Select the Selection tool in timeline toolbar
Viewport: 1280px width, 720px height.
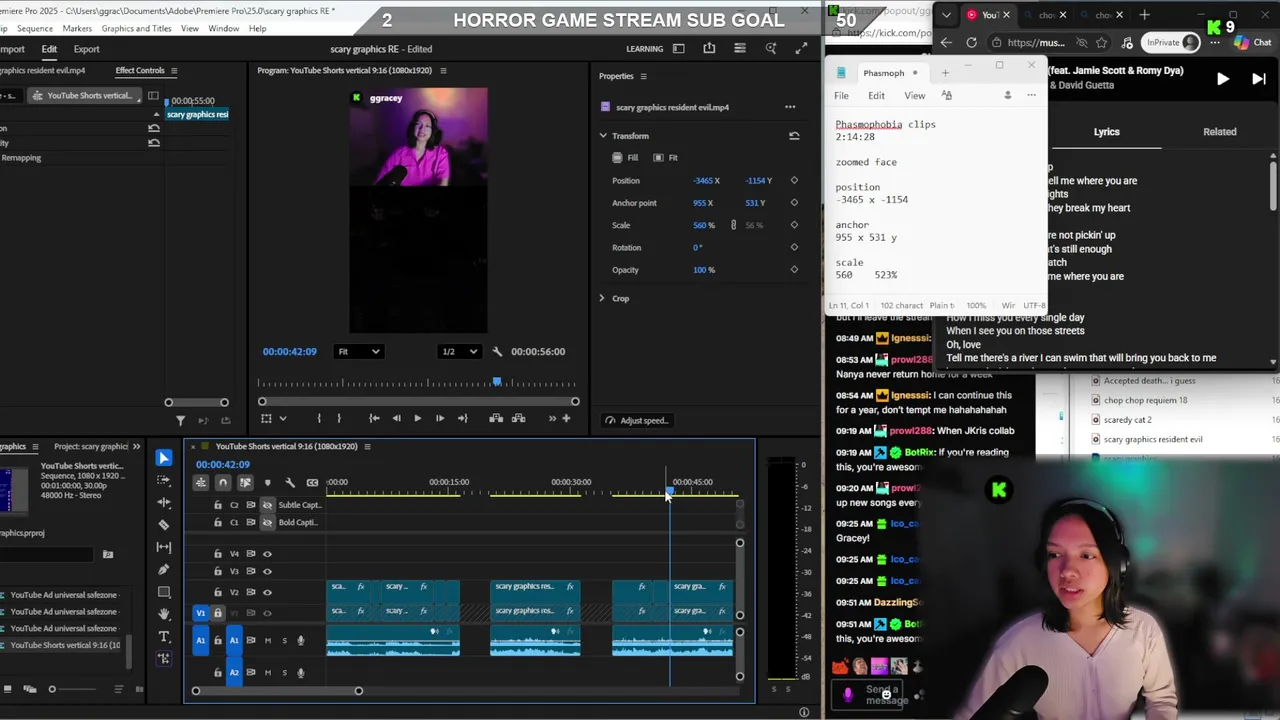(164, 458)
